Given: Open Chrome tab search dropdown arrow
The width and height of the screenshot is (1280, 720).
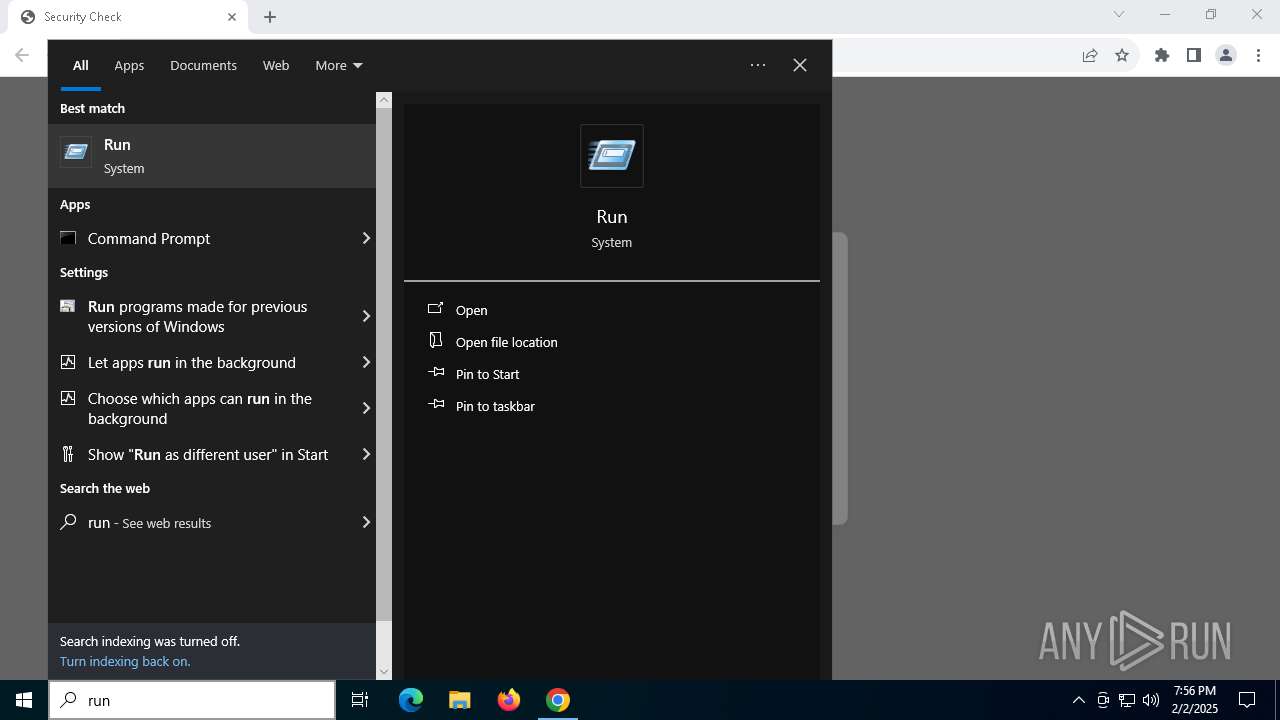Looking at the screenshot, I should (x=1119, y=14).
